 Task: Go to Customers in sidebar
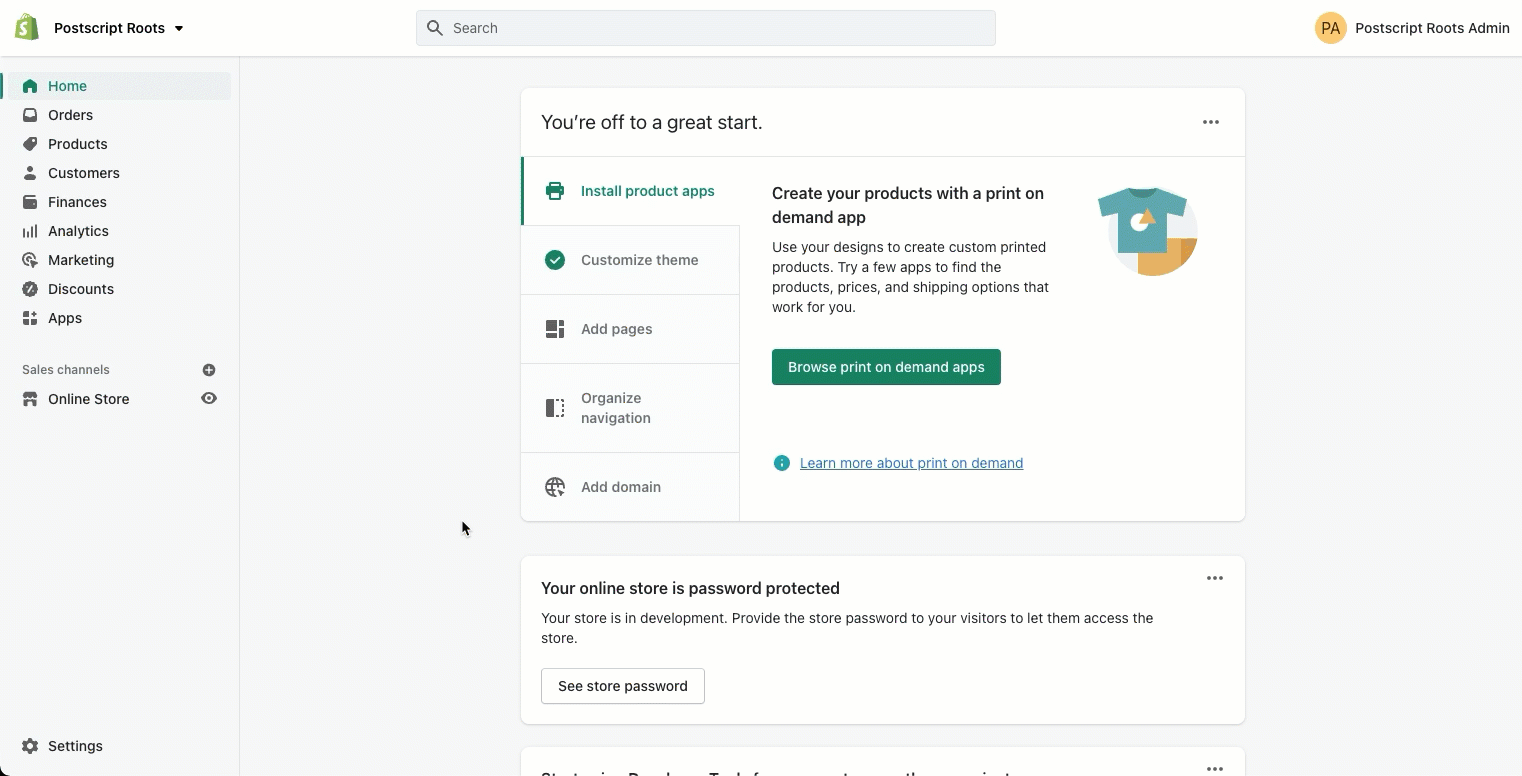[x=83, y=173]
